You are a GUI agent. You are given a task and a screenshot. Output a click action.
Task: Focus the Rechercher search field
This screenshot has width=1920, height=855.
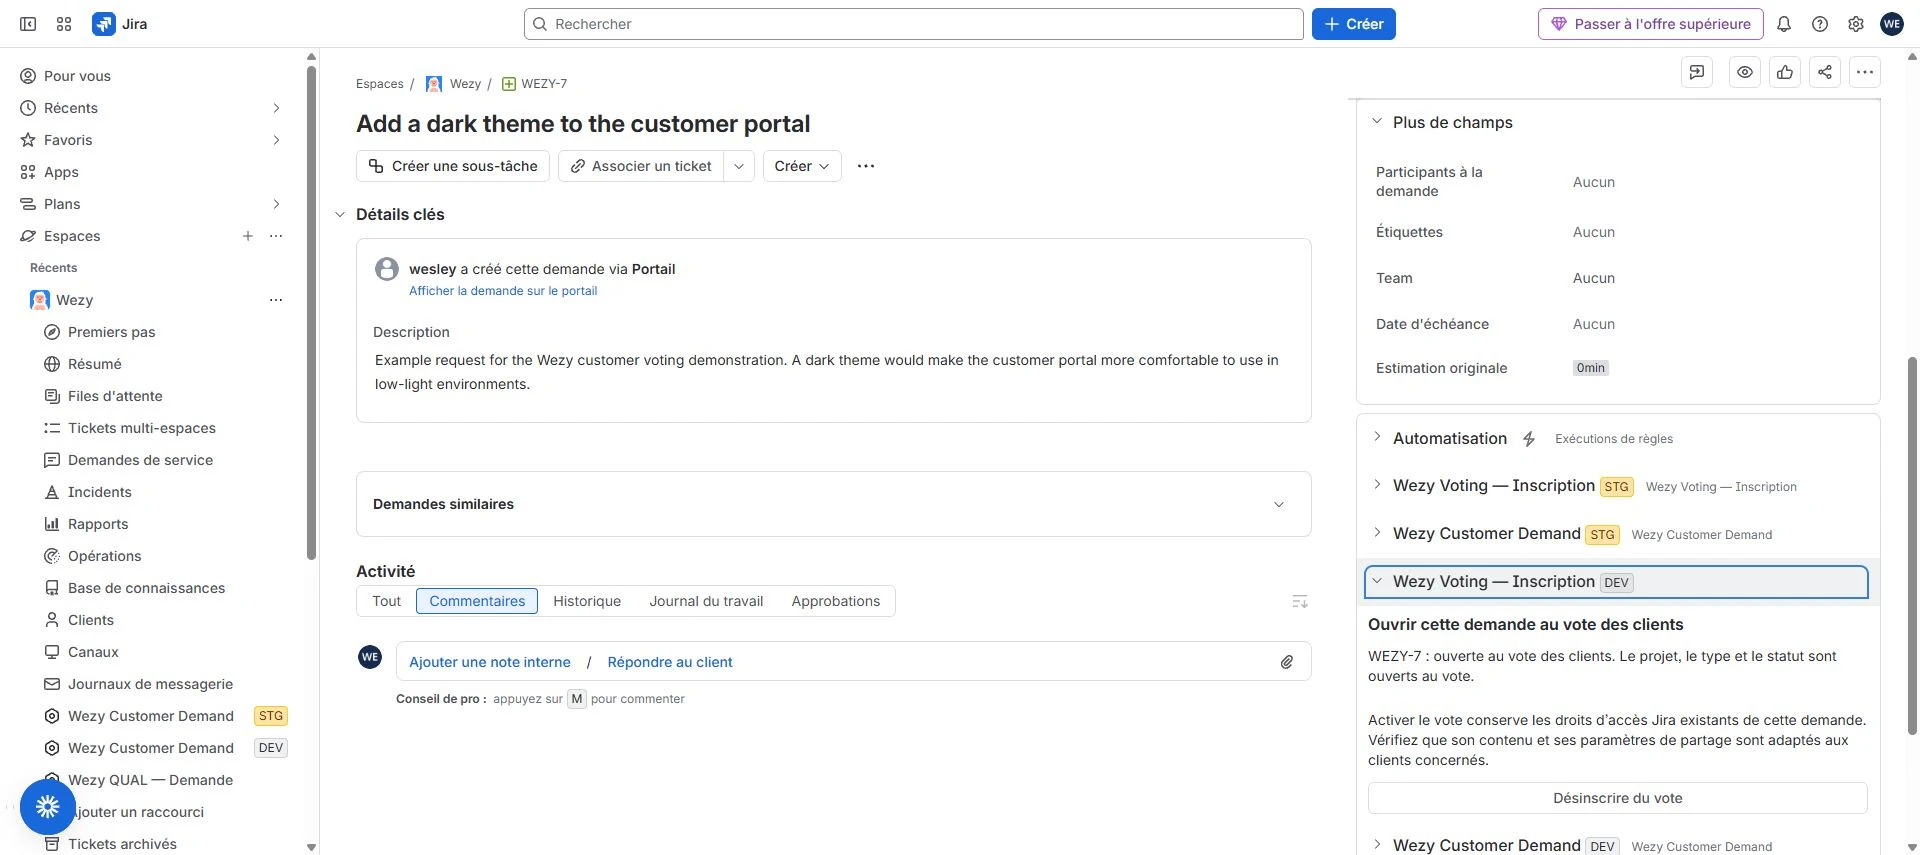(x=913, y=24)
